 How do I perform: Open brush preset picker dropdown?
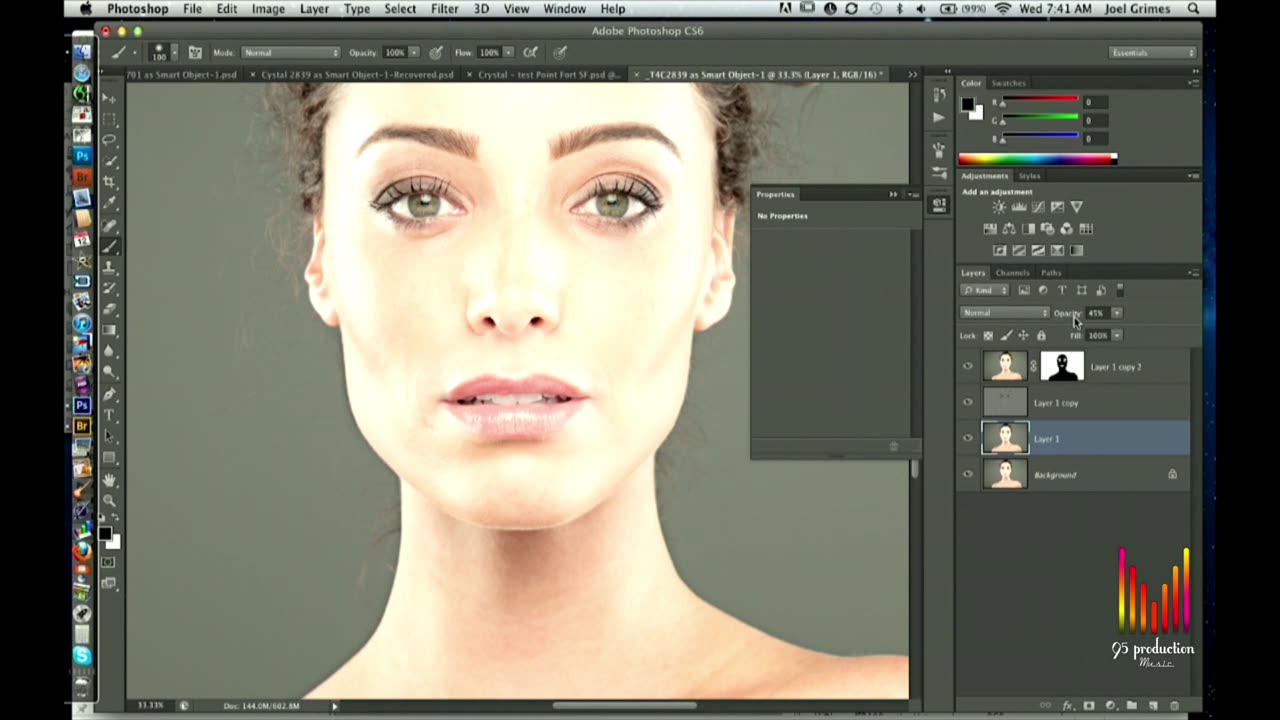[x=174, y=52]
